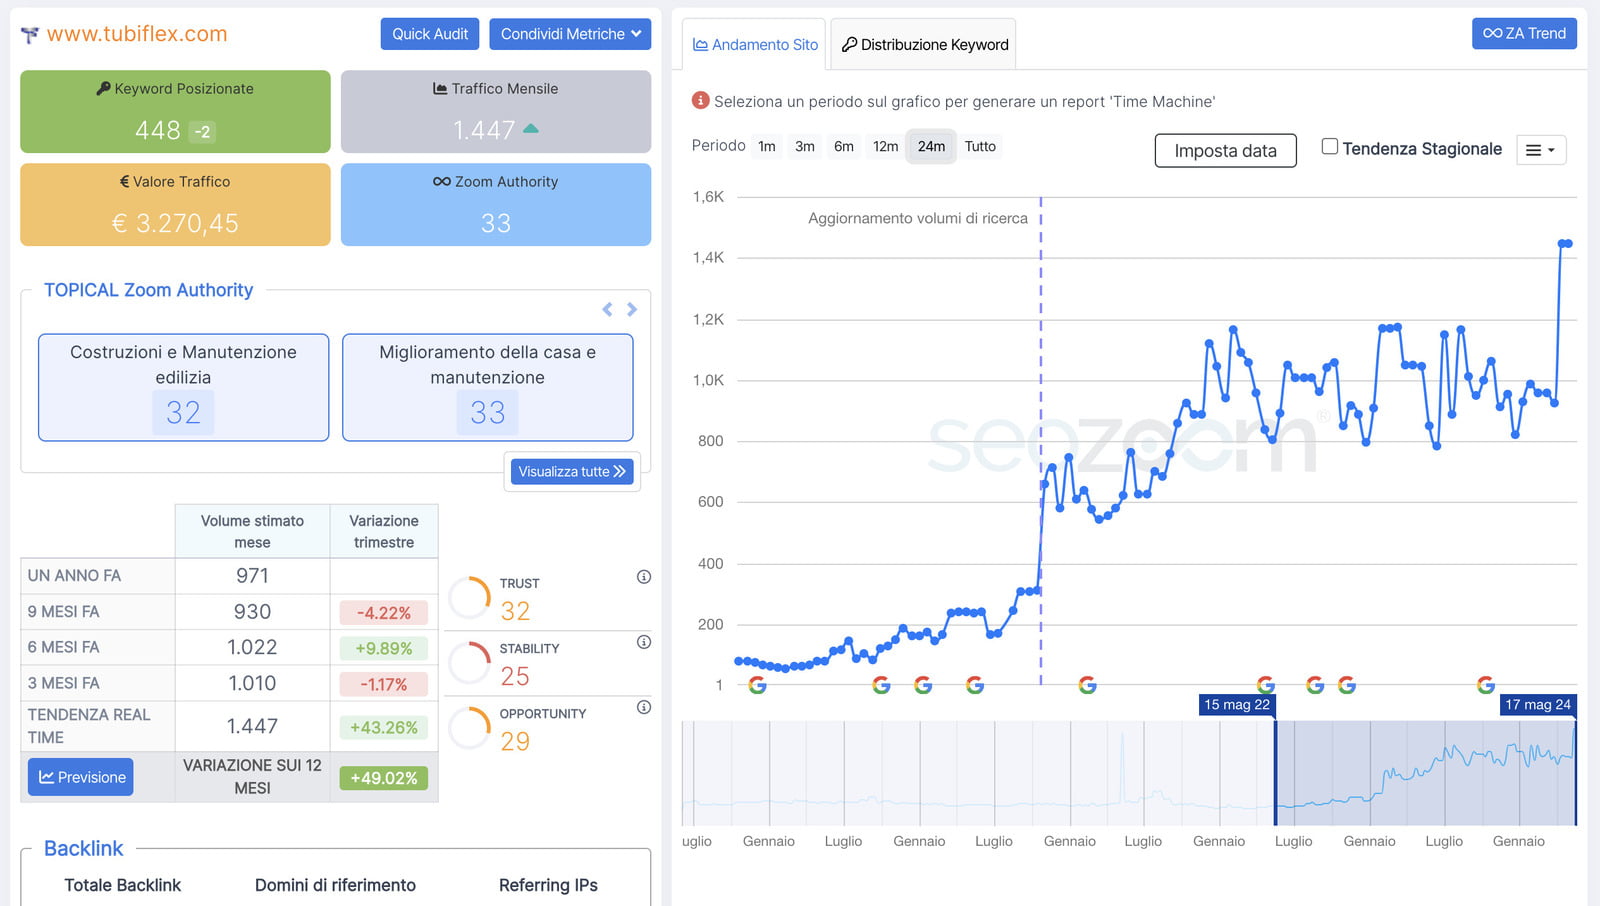Switch to the Distribuzione Keyword tab
This screenshot has width=1600, height=906.
pyautogui.click(x=924, y=45)
